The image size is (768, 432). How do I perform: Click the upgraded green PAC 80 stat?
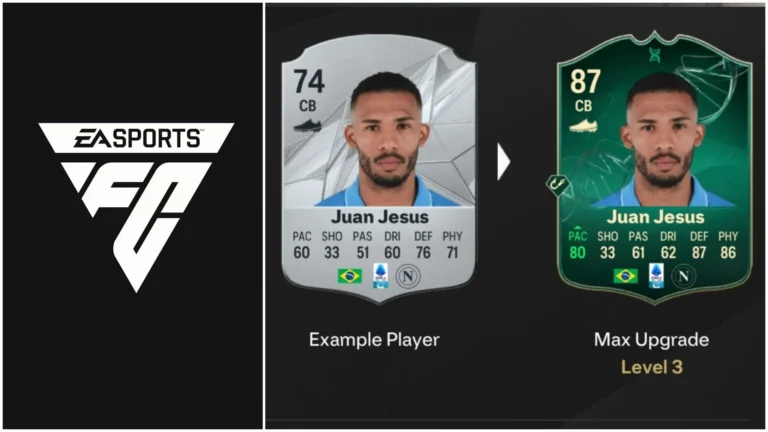click(577, 244)
